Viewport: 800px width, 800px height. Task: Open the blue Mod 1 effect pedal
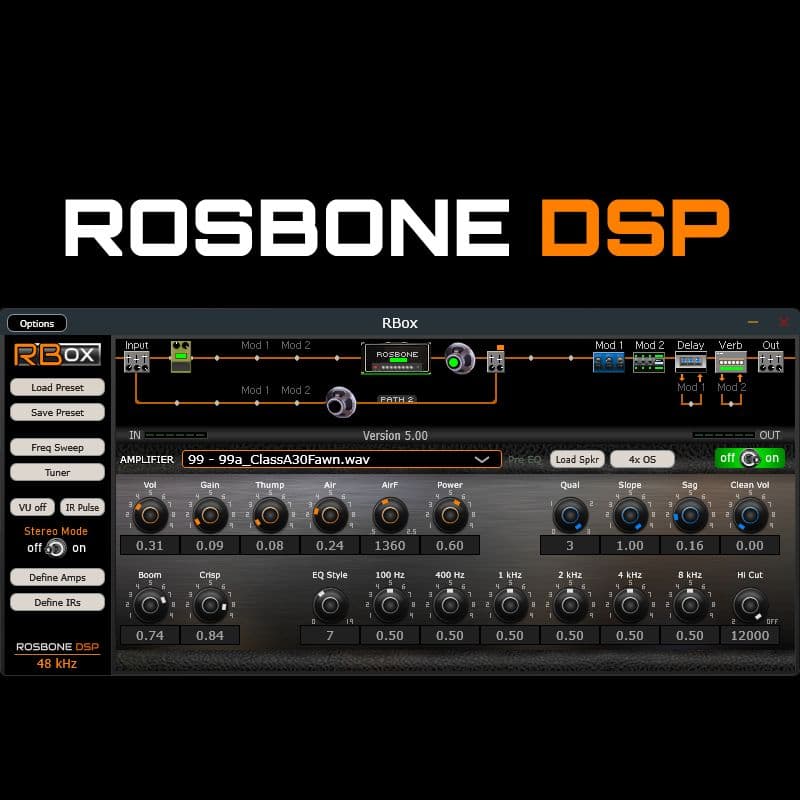coord(609,362)
